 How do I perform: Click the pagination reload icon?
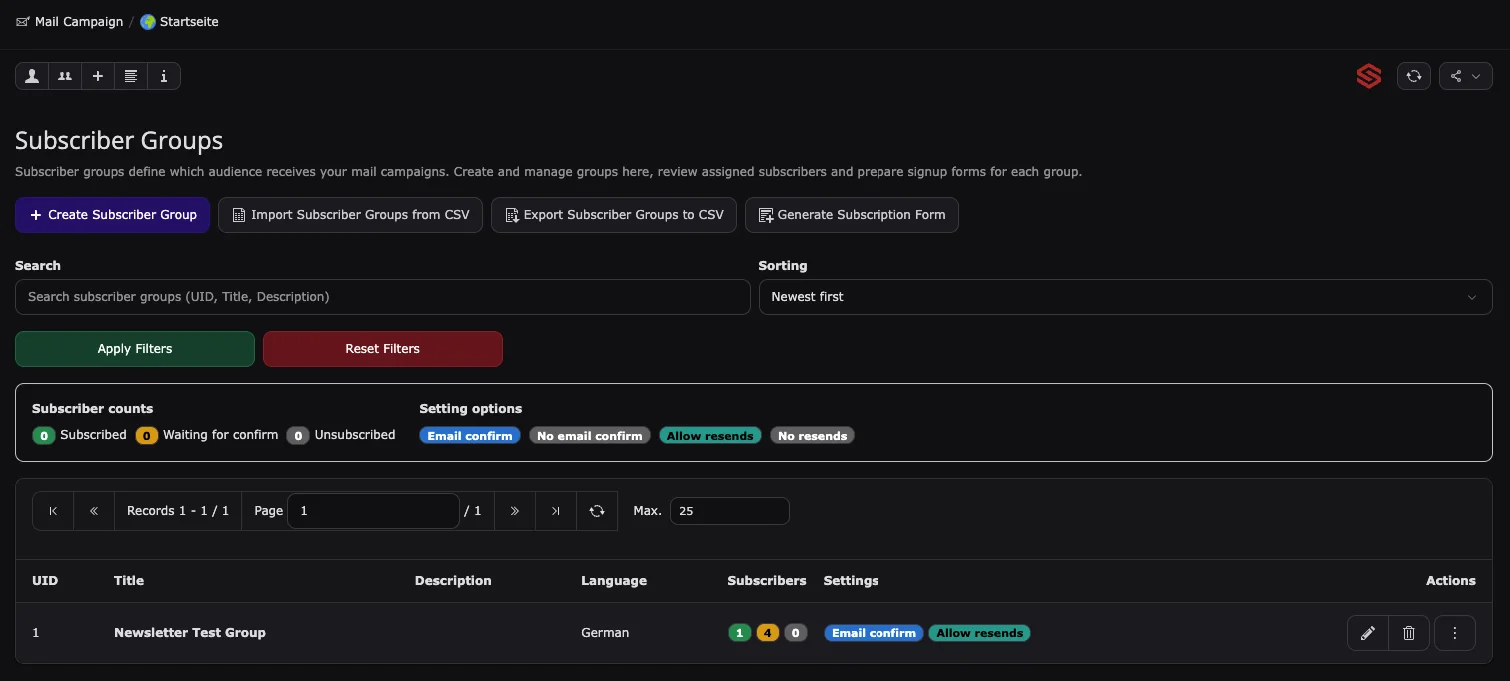597,511
